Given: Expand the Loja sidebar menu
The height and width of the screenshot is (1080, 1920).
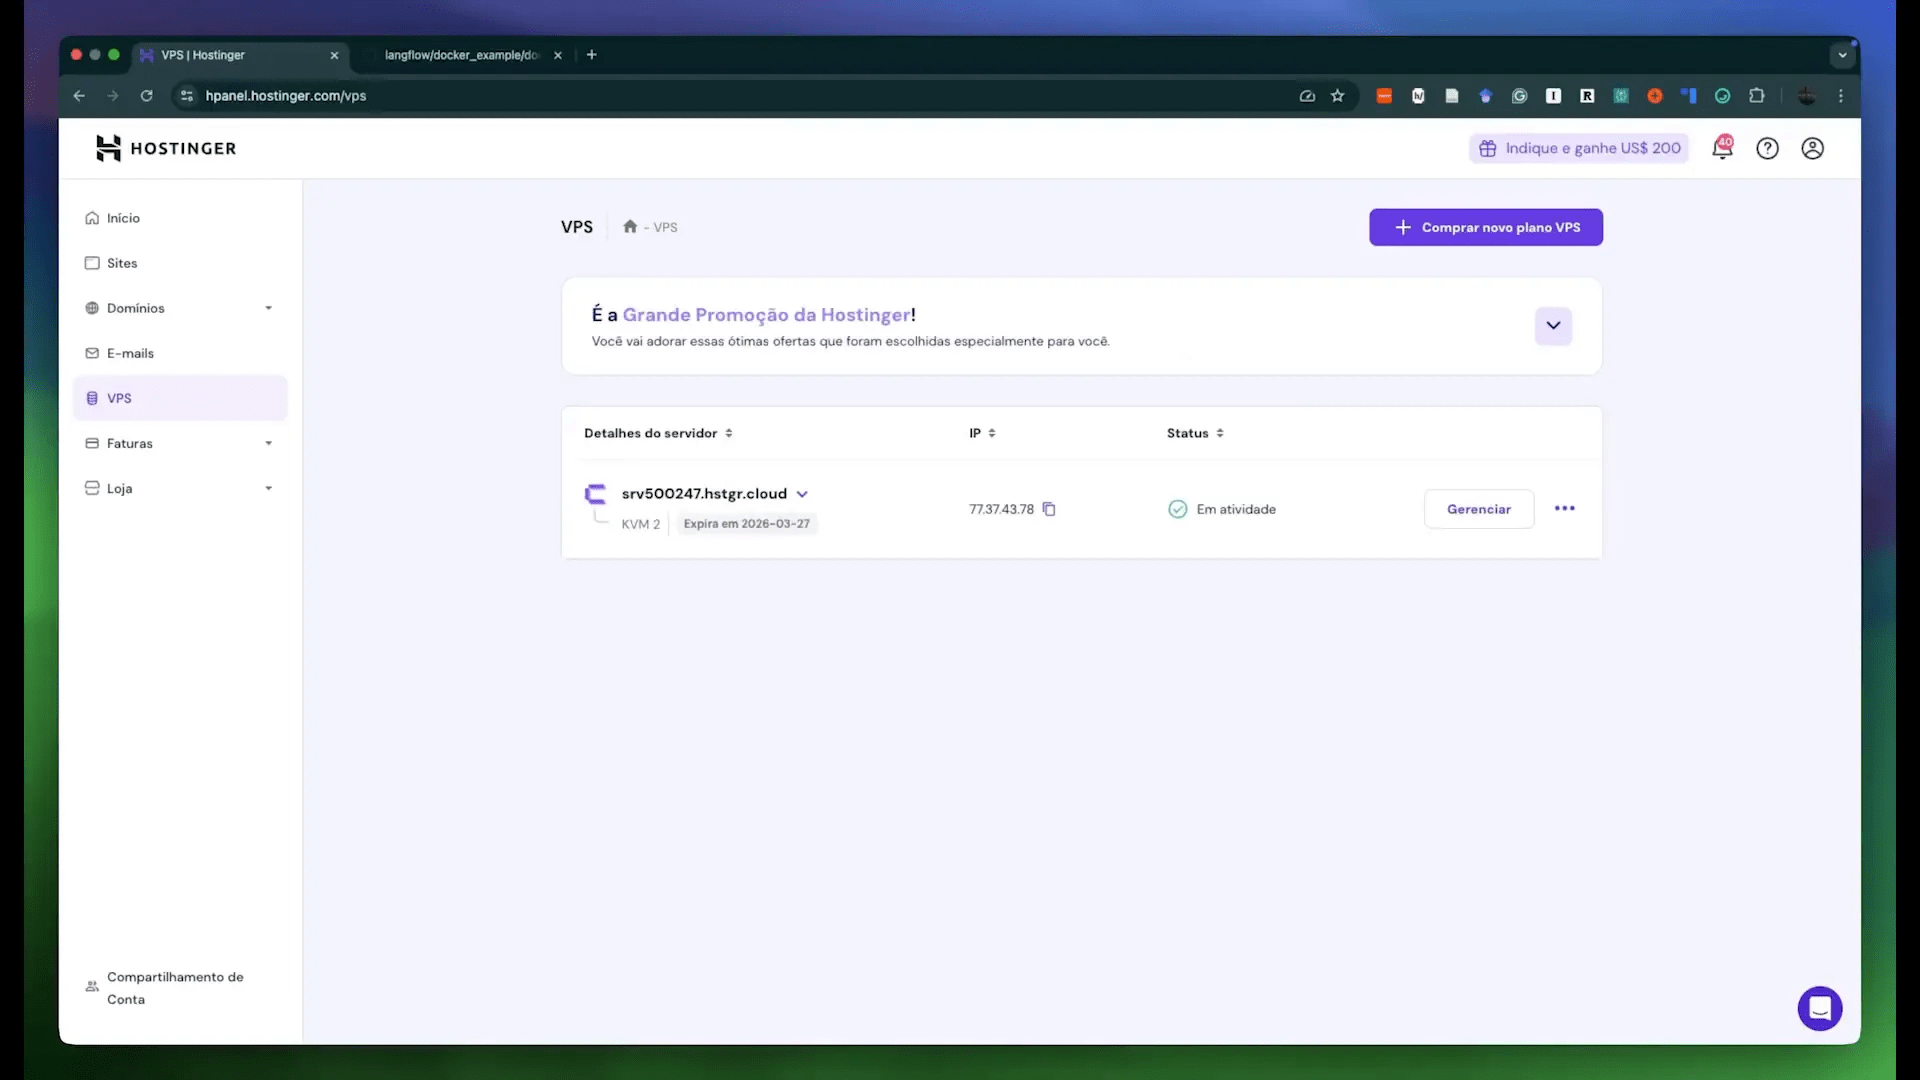Looking at the screenshot, I should click(269, 488).
